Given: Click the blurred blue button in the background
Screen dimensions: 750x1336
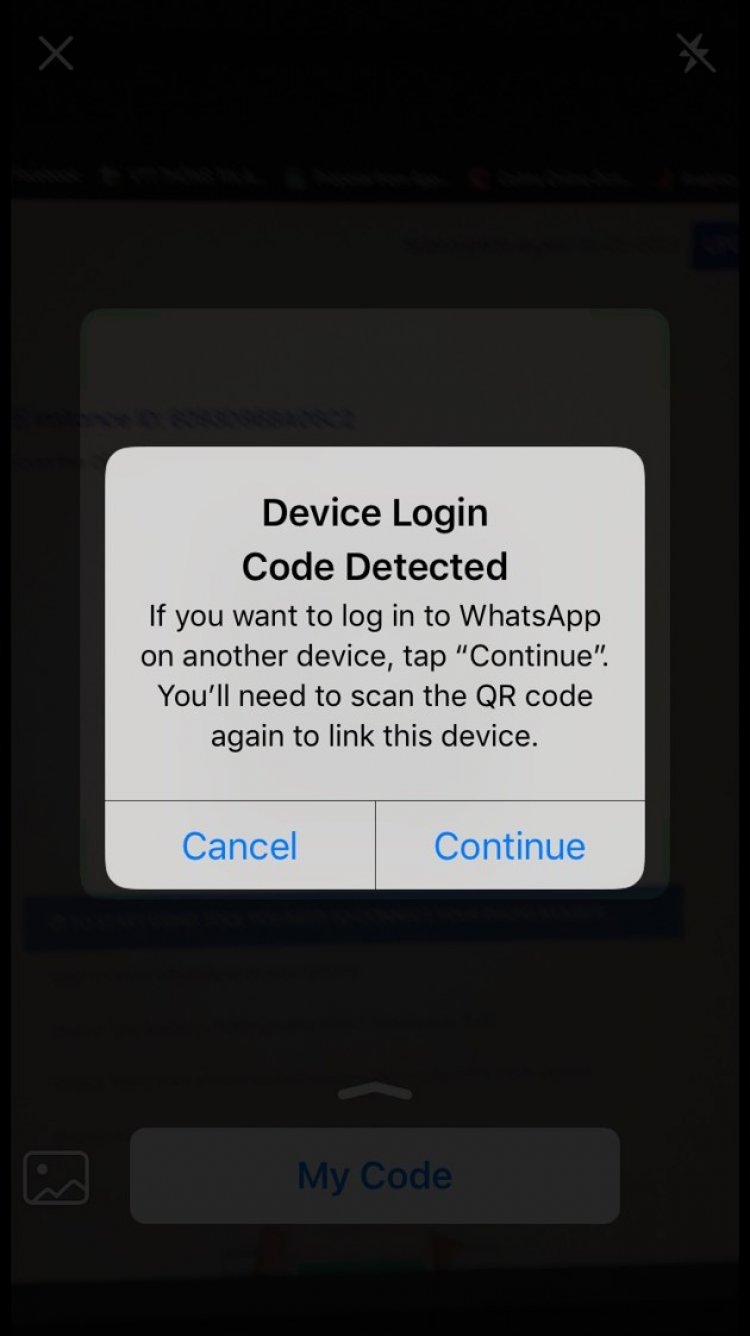Looking at the screenshot, I should [x=716, y=245].
